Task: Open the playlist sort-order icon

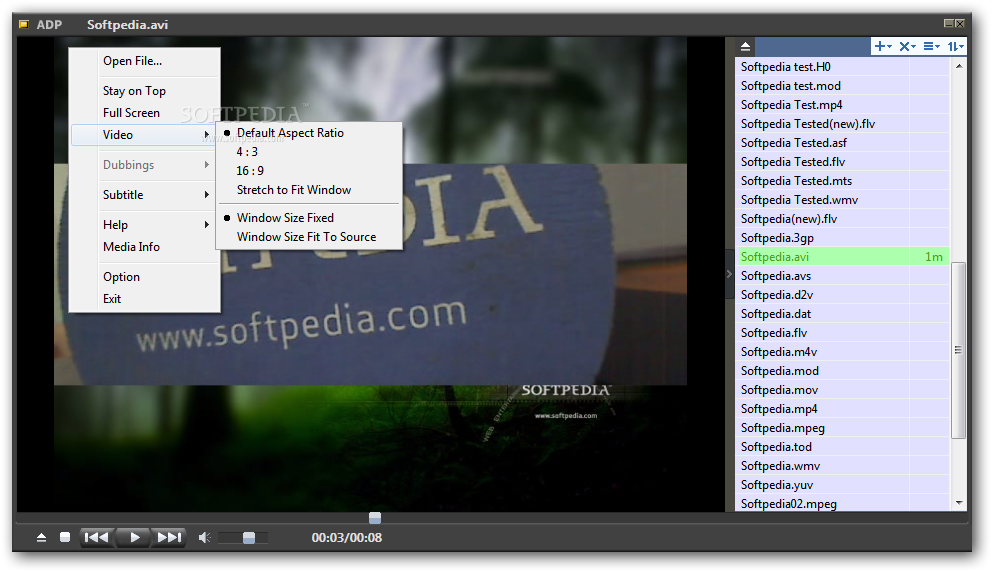Action: [955, 46]
